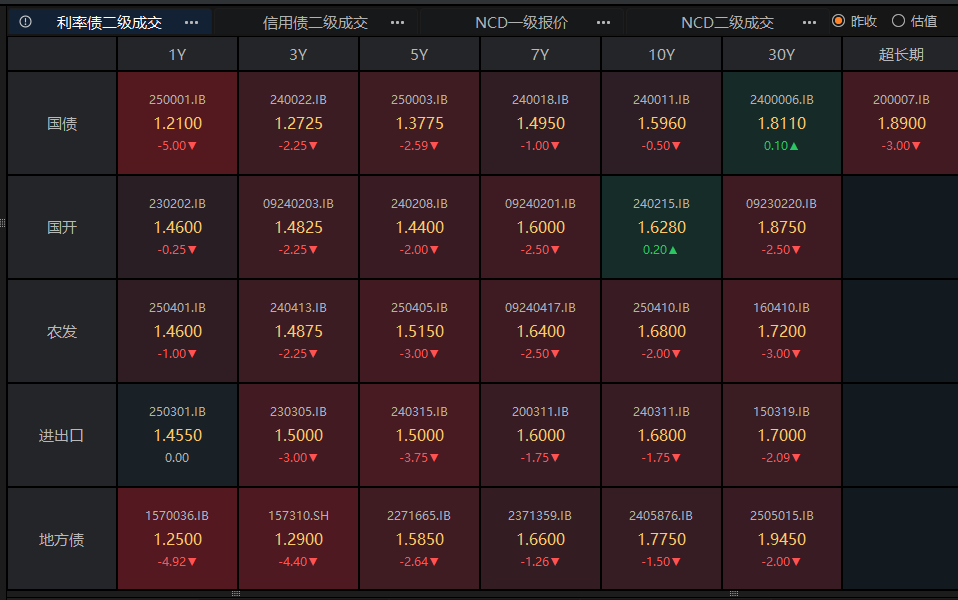This screenshot has width=958, height=600.
Task: Click the 超长期 column header
Action: click(900, 55)
